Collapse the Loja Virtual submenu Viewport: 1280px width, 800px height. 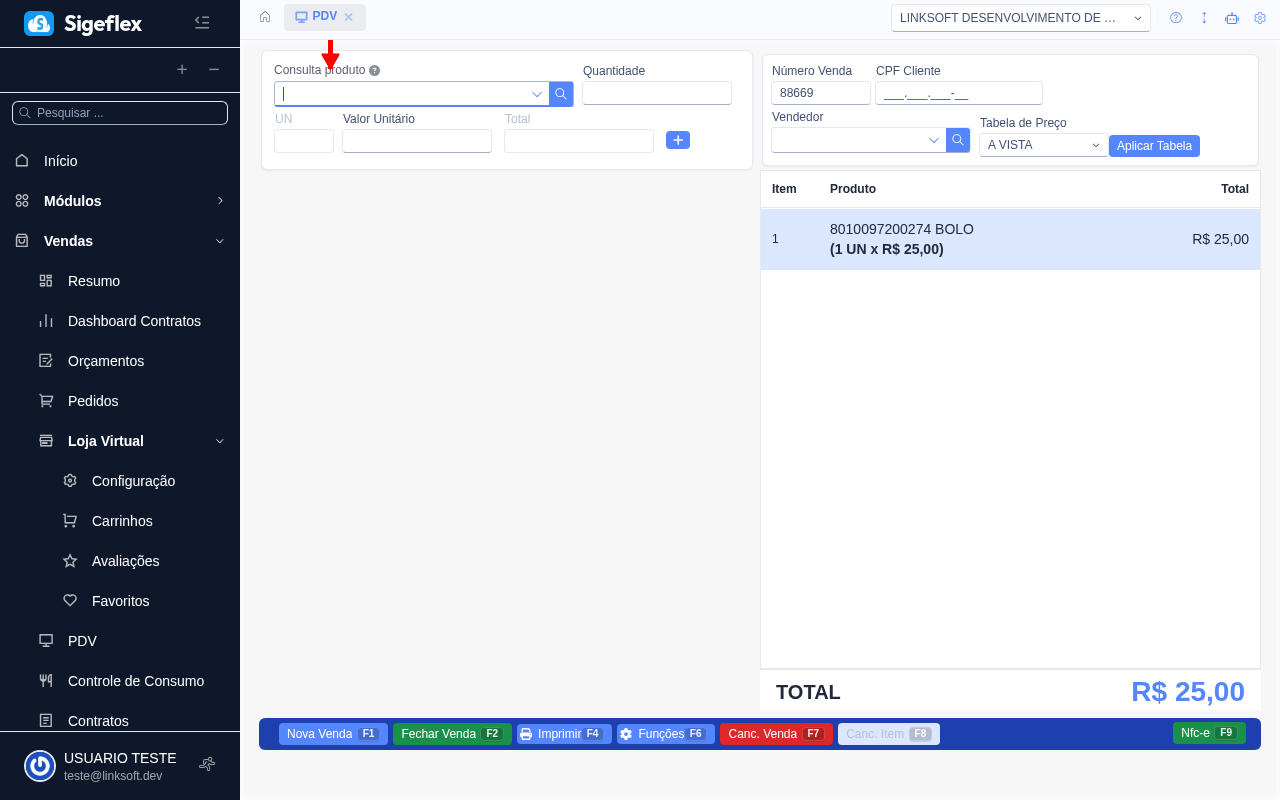(x=220, y=441)
